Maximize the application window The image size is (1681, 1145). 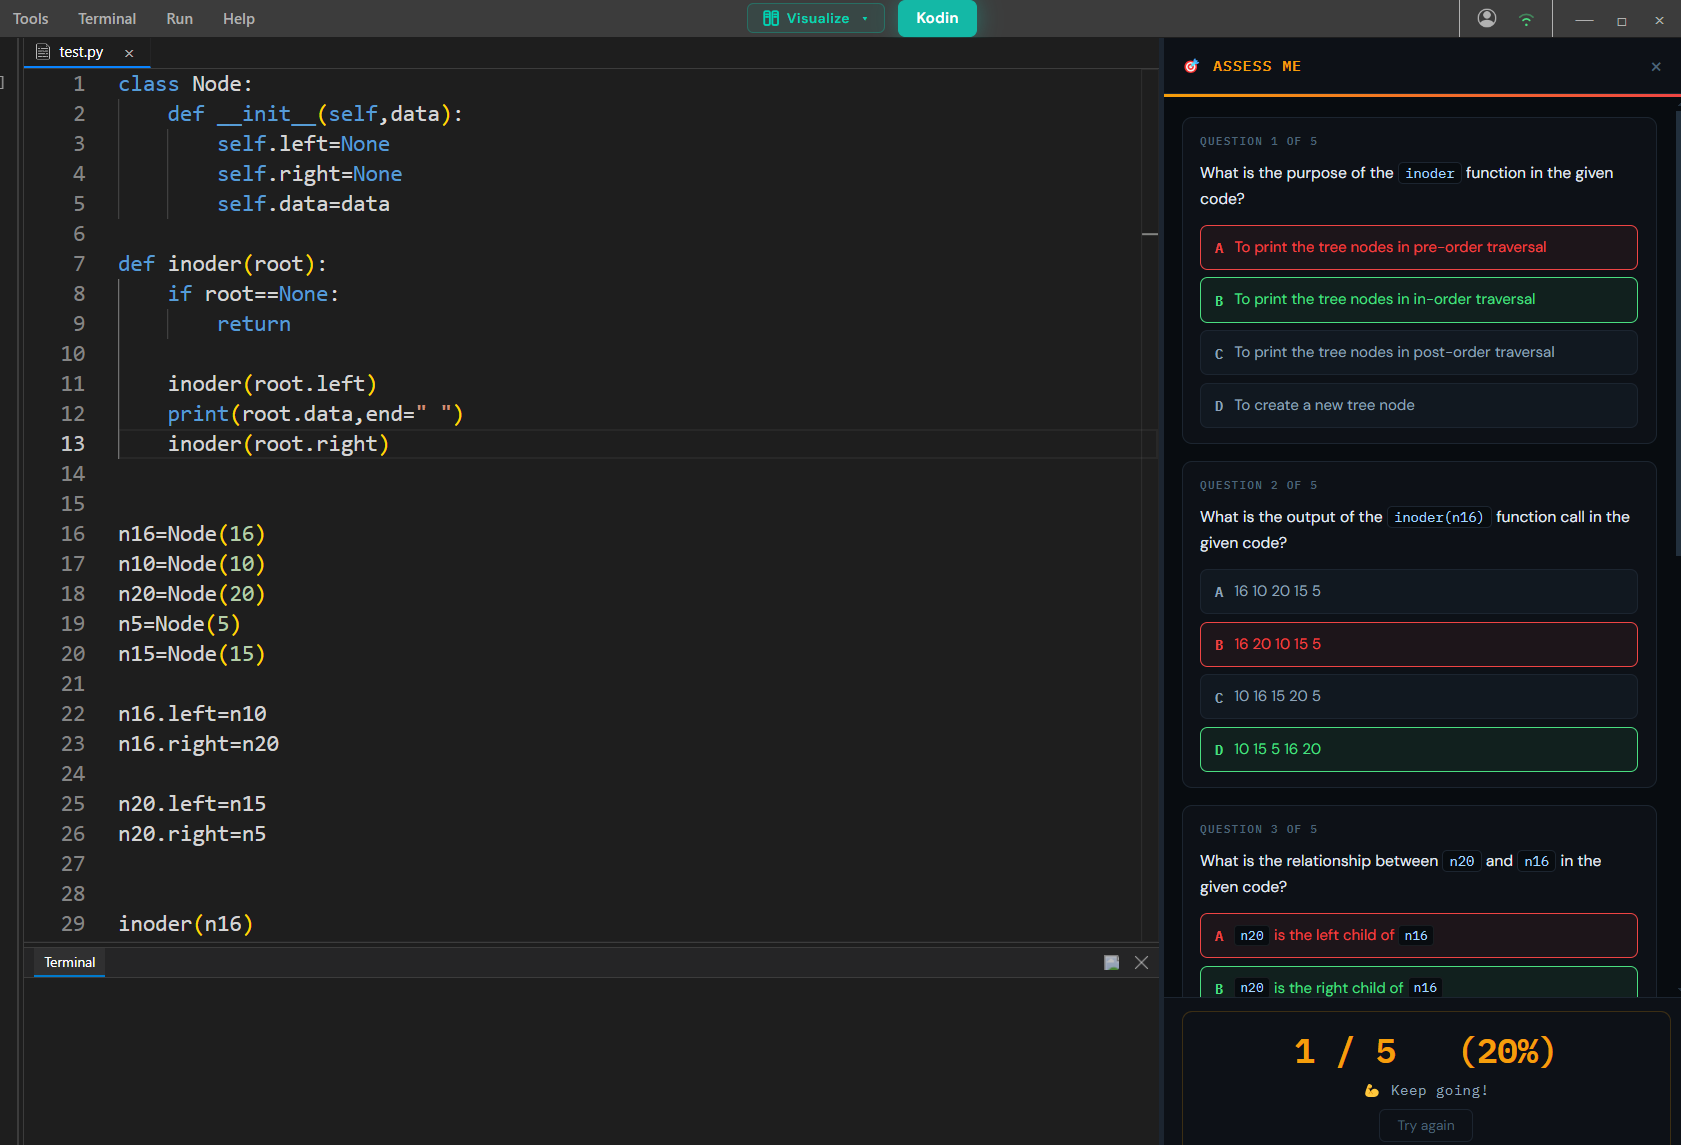pyautogui.click(x=1622, y=20)
